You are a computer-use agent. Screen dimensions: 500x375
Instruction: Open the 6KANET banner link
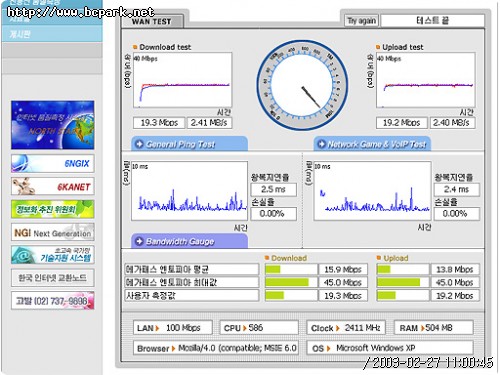pos(53,186)
